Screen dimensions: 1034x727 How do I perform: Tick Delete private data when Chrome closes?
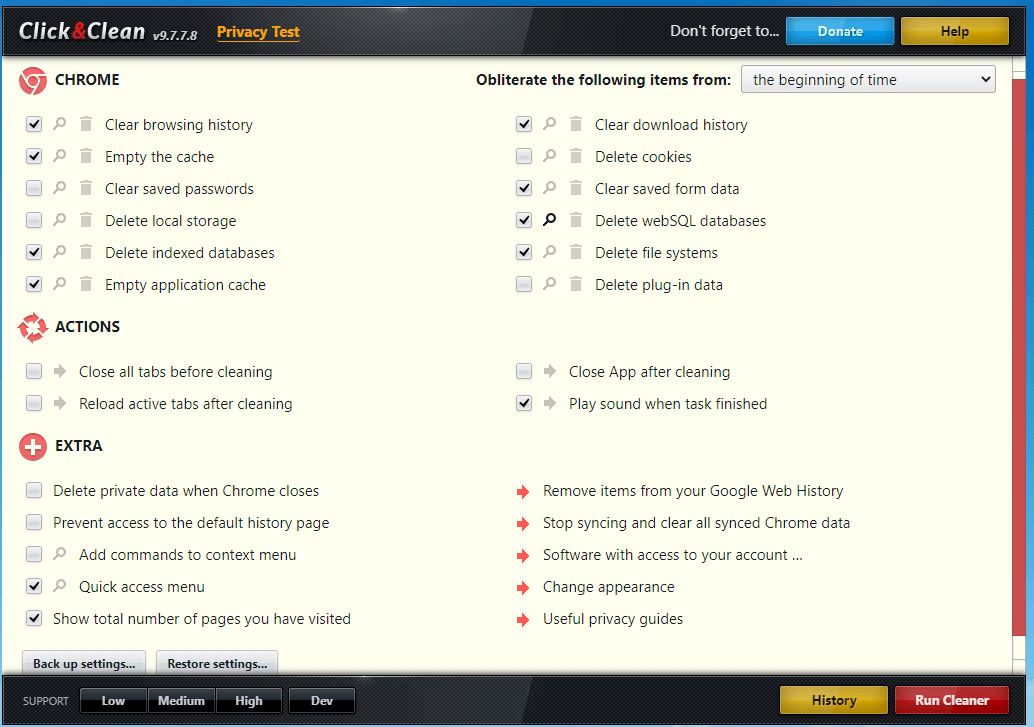coord(34,491)
